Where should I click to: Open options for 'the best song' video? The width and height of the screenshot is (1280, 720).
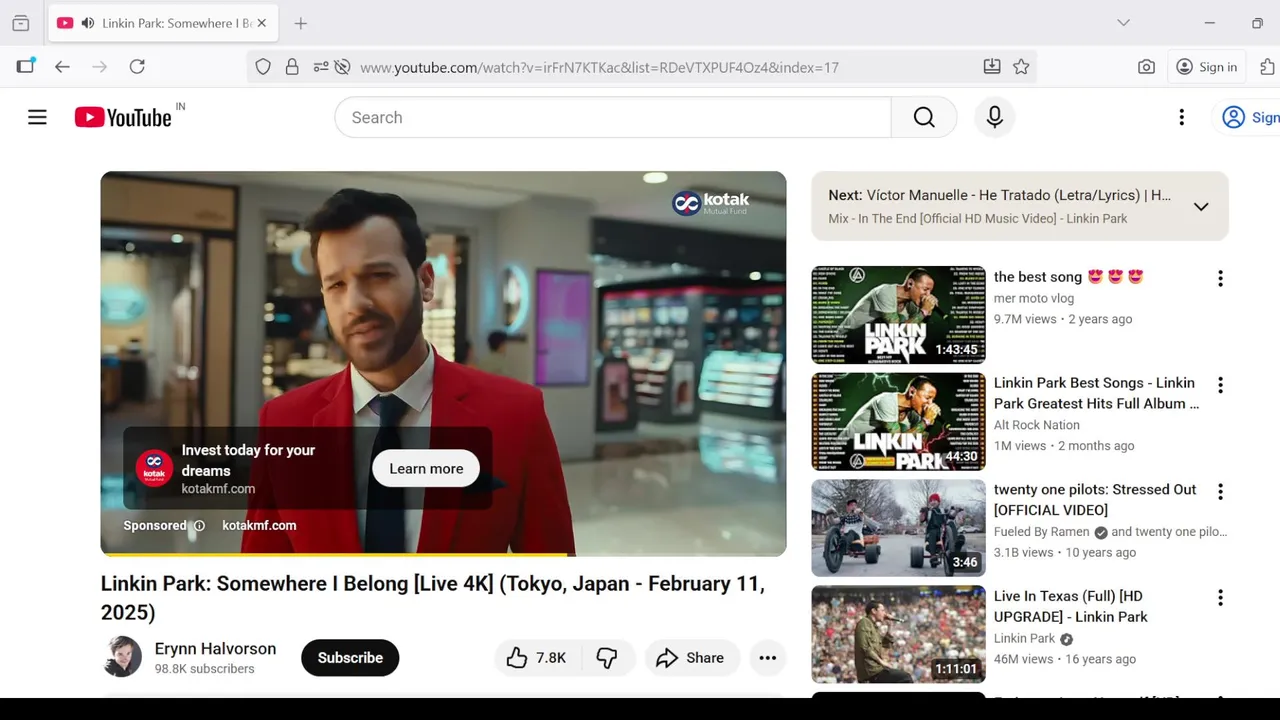pos(1220,279)
